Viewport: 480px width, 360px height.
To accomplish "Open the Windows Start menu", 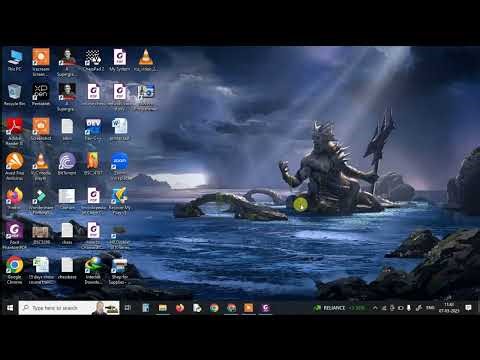I will [x=10, y=308].
